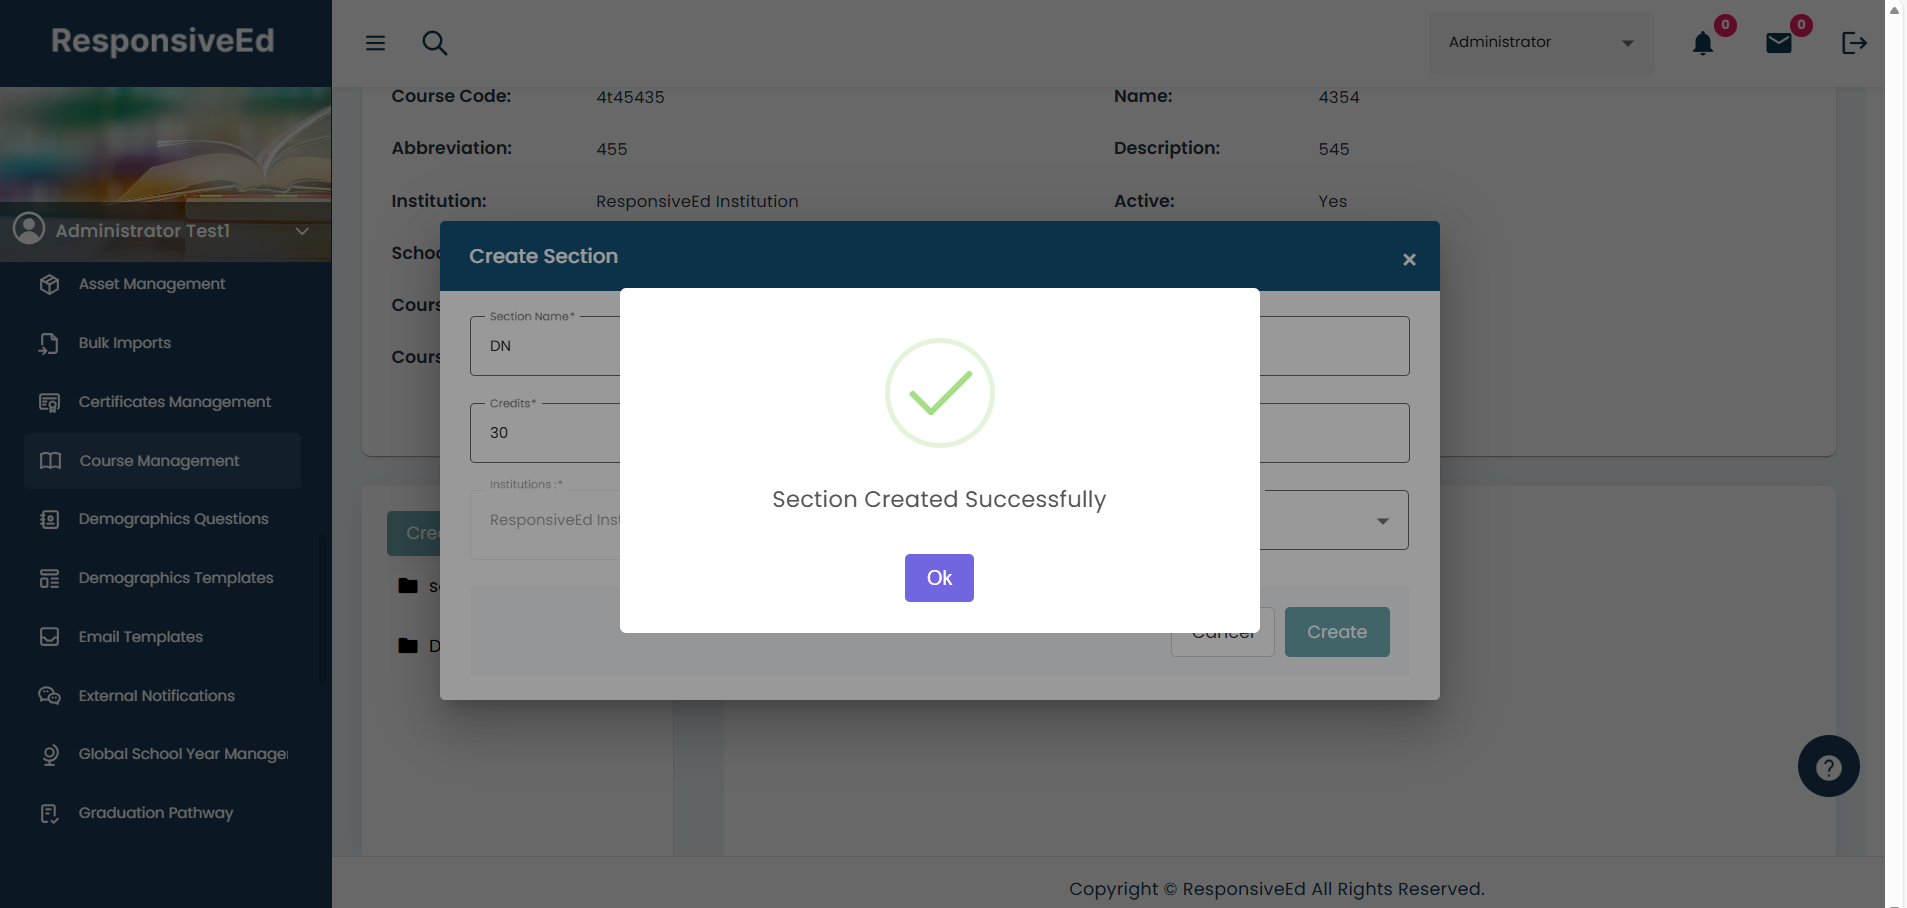This screenshot has width=1907, height=908.
Task: Close the Create Section dialog
Action: point(1409,260)
